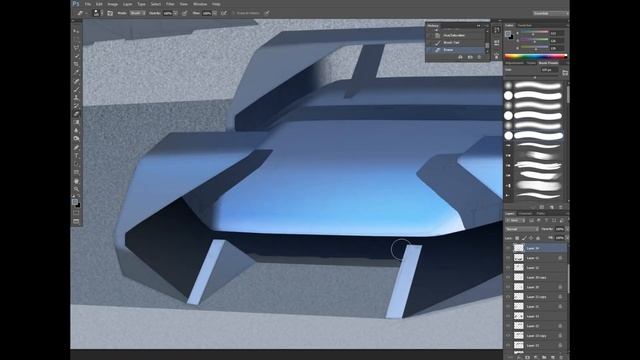
Task: Toggle lock transparent pixels
Action: tap(517, 238)
